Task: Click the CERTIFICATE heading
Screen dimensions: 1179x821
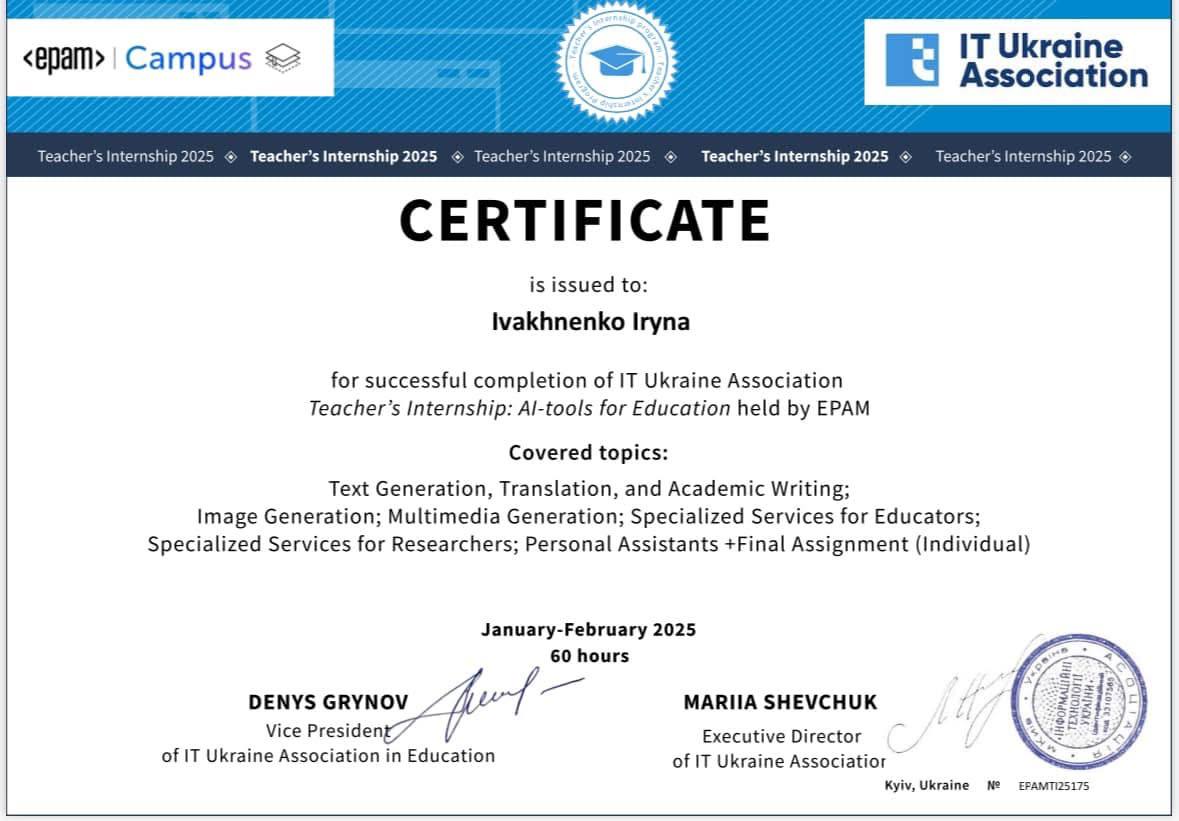Action: click(585, 220)
